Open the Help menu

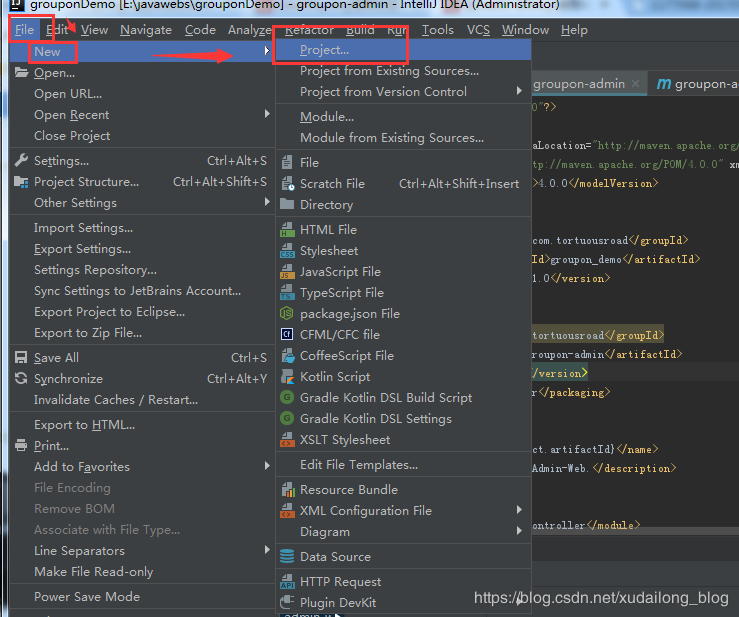point(574,30)
